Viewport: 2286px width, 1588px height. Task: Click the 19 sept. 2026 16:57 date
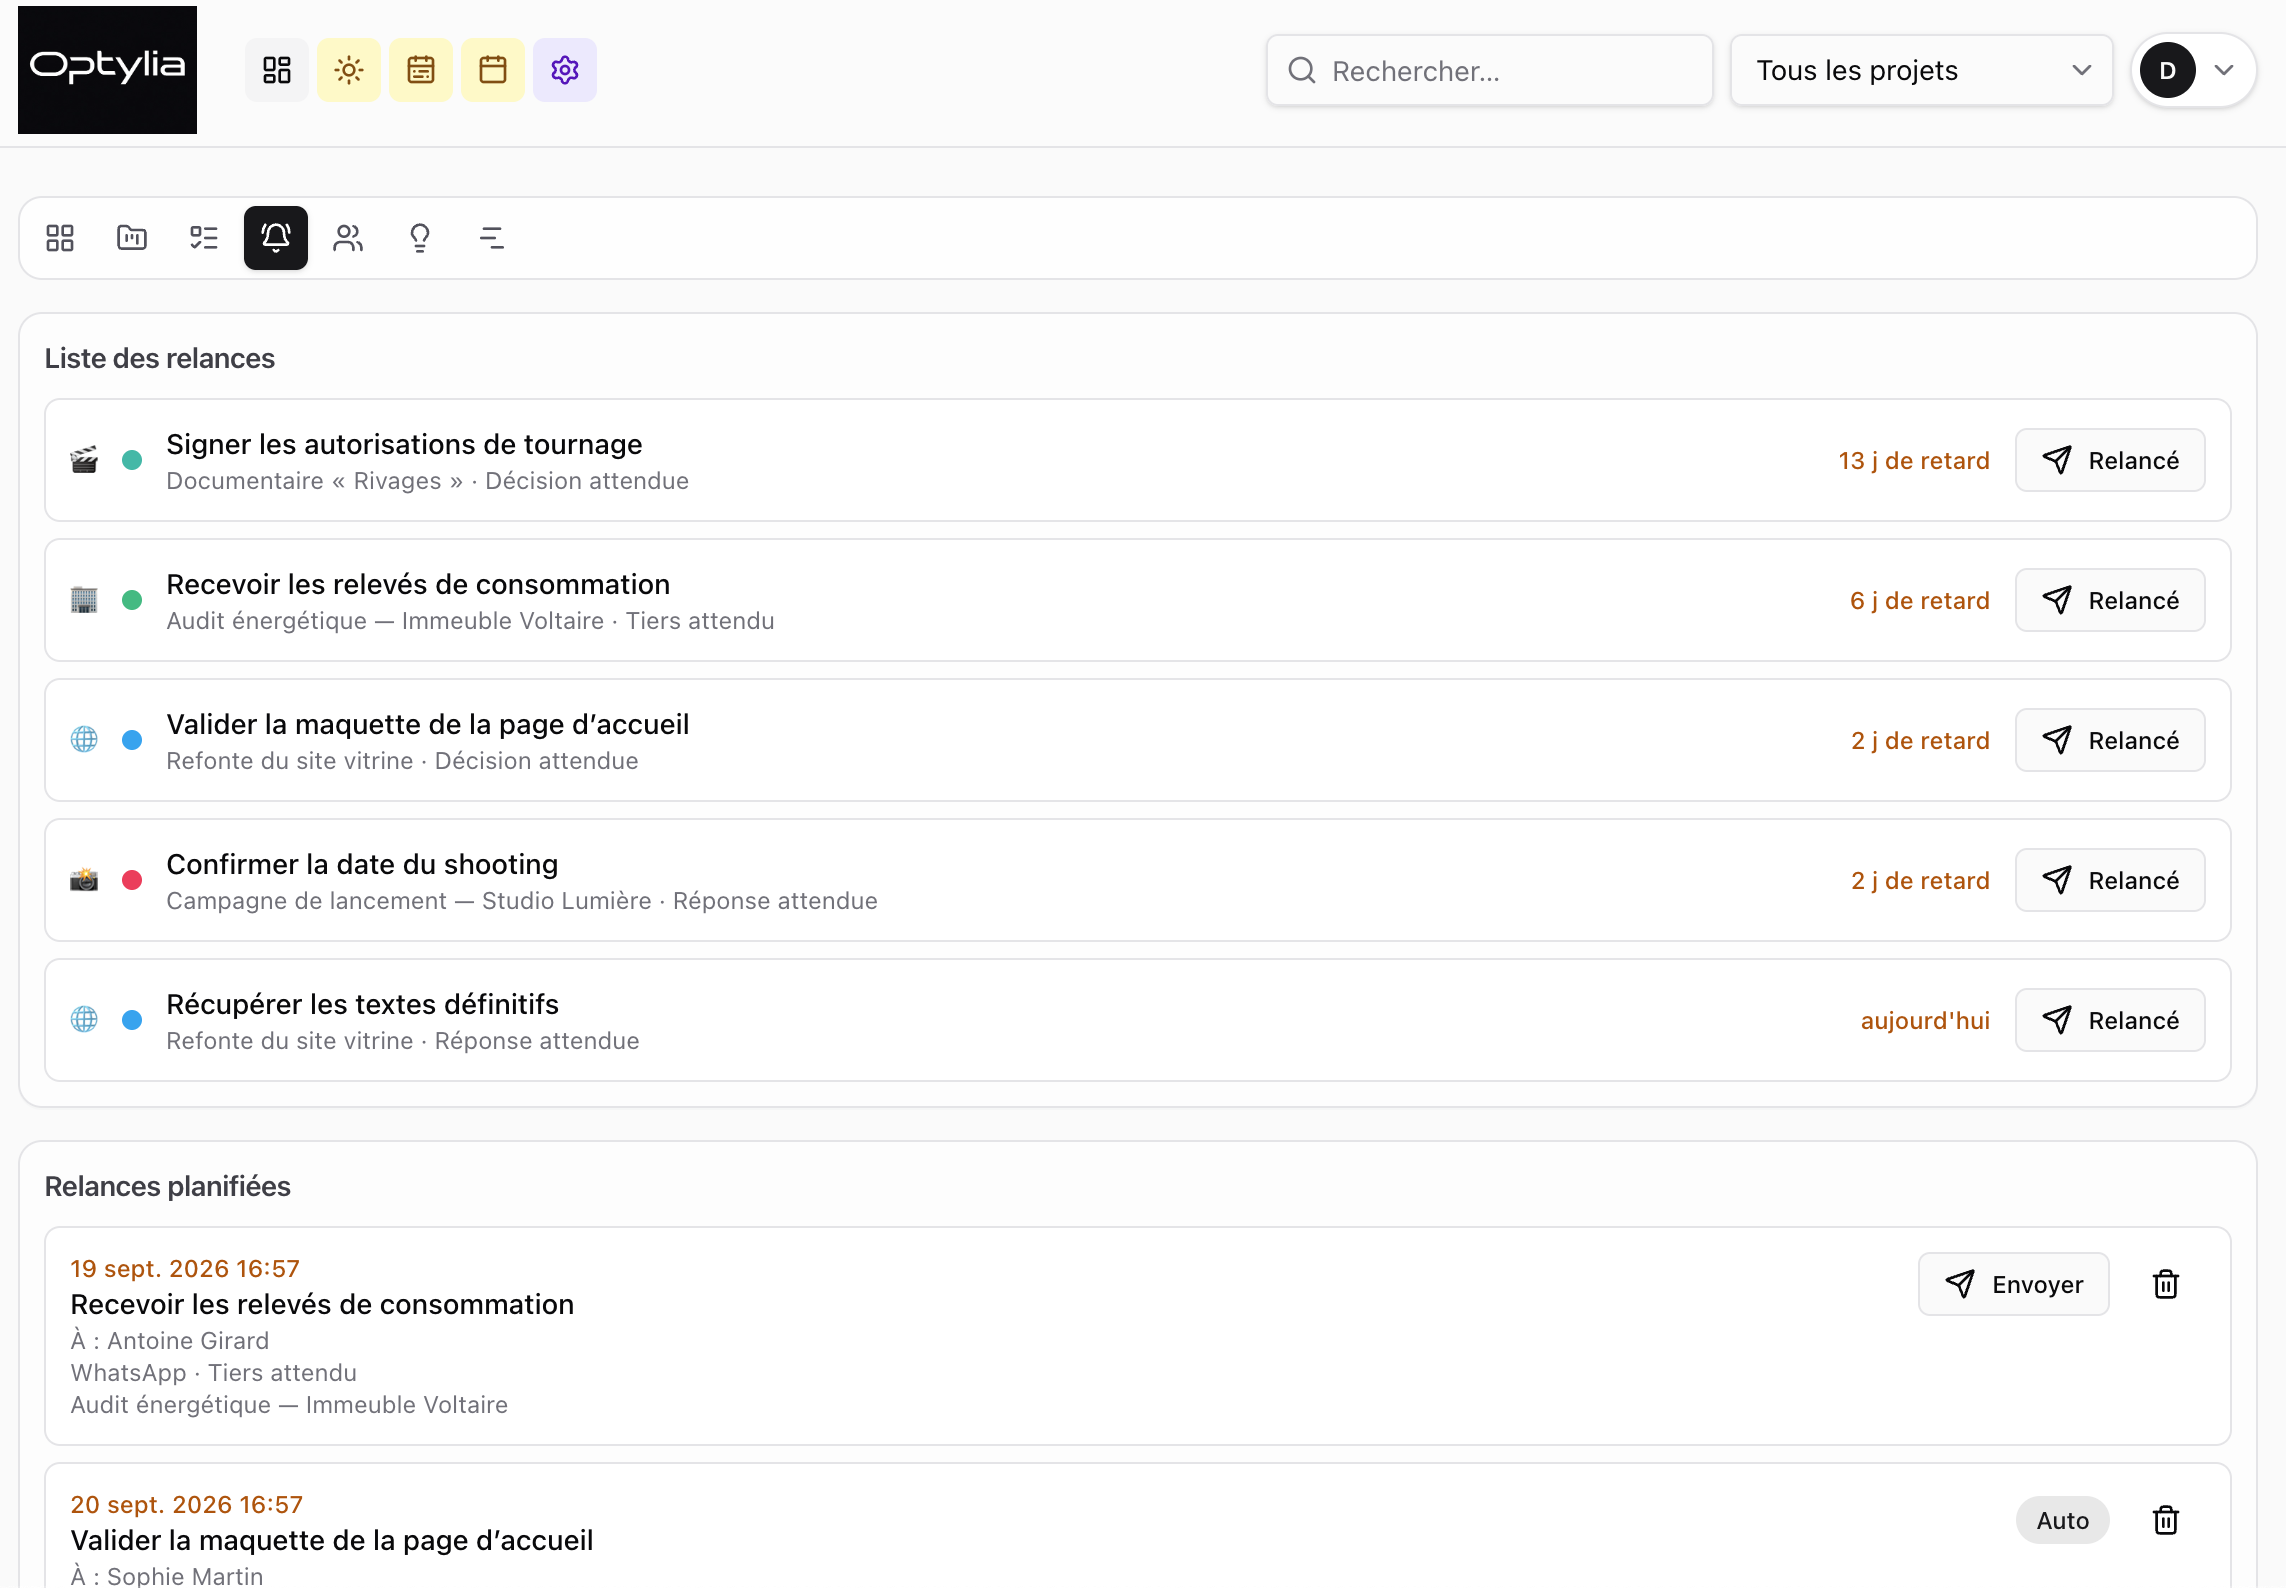pos(185,1268)
